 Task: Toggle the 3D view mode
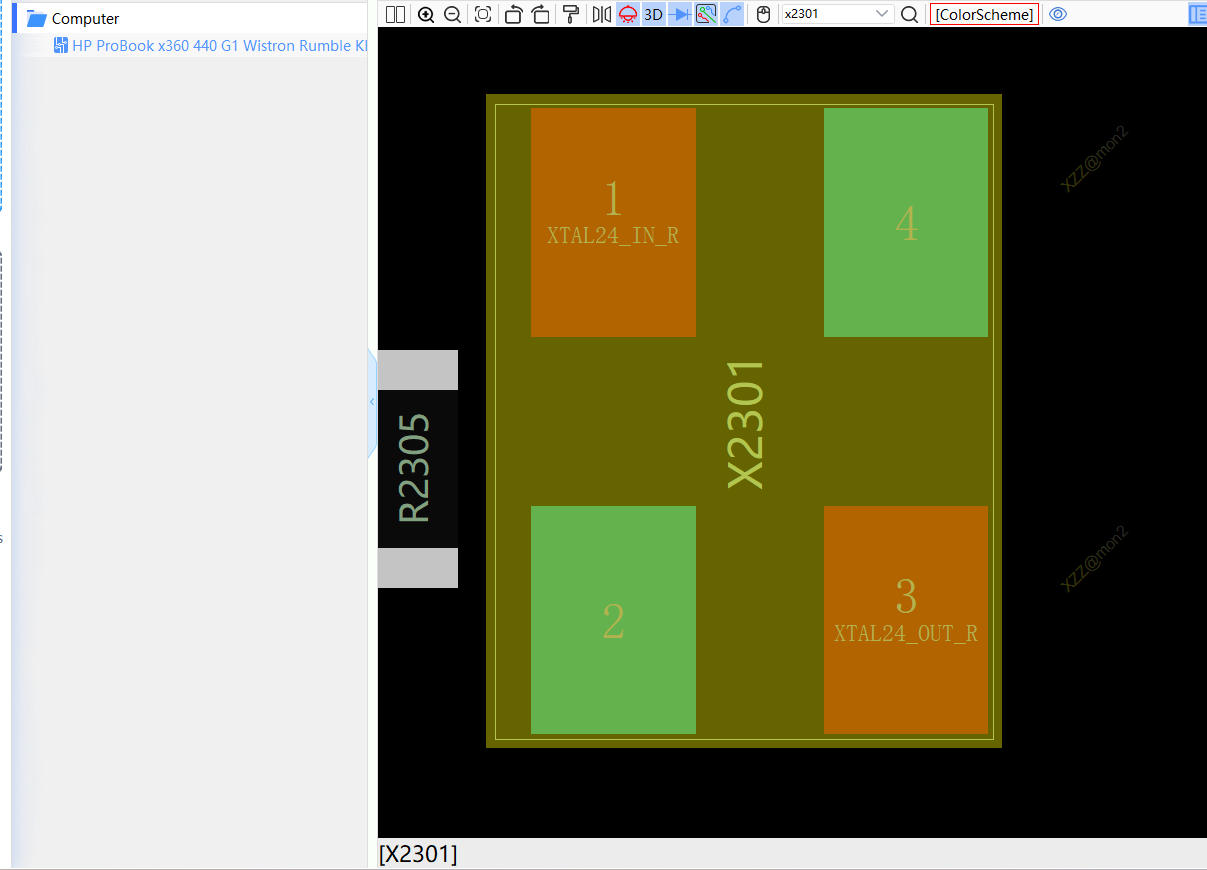click(x=653, y=14)
